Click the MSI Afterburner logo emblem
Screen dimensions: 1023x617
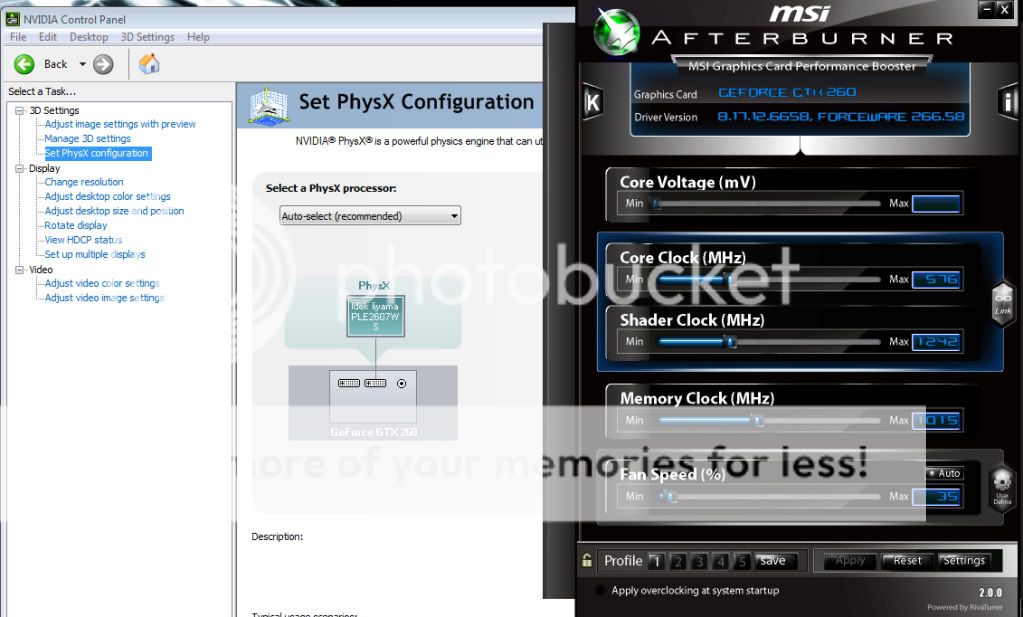tap(615, 31)
